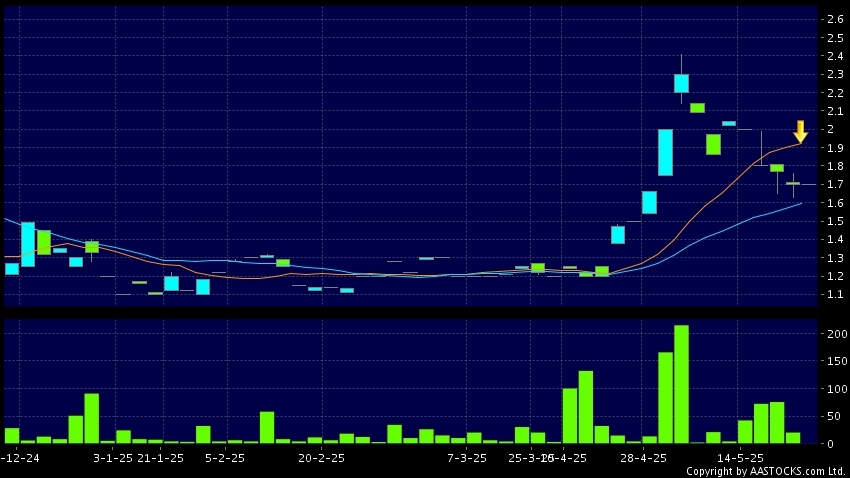
Task: Click the 2.4 price axis label
Action: click(835, 56)
